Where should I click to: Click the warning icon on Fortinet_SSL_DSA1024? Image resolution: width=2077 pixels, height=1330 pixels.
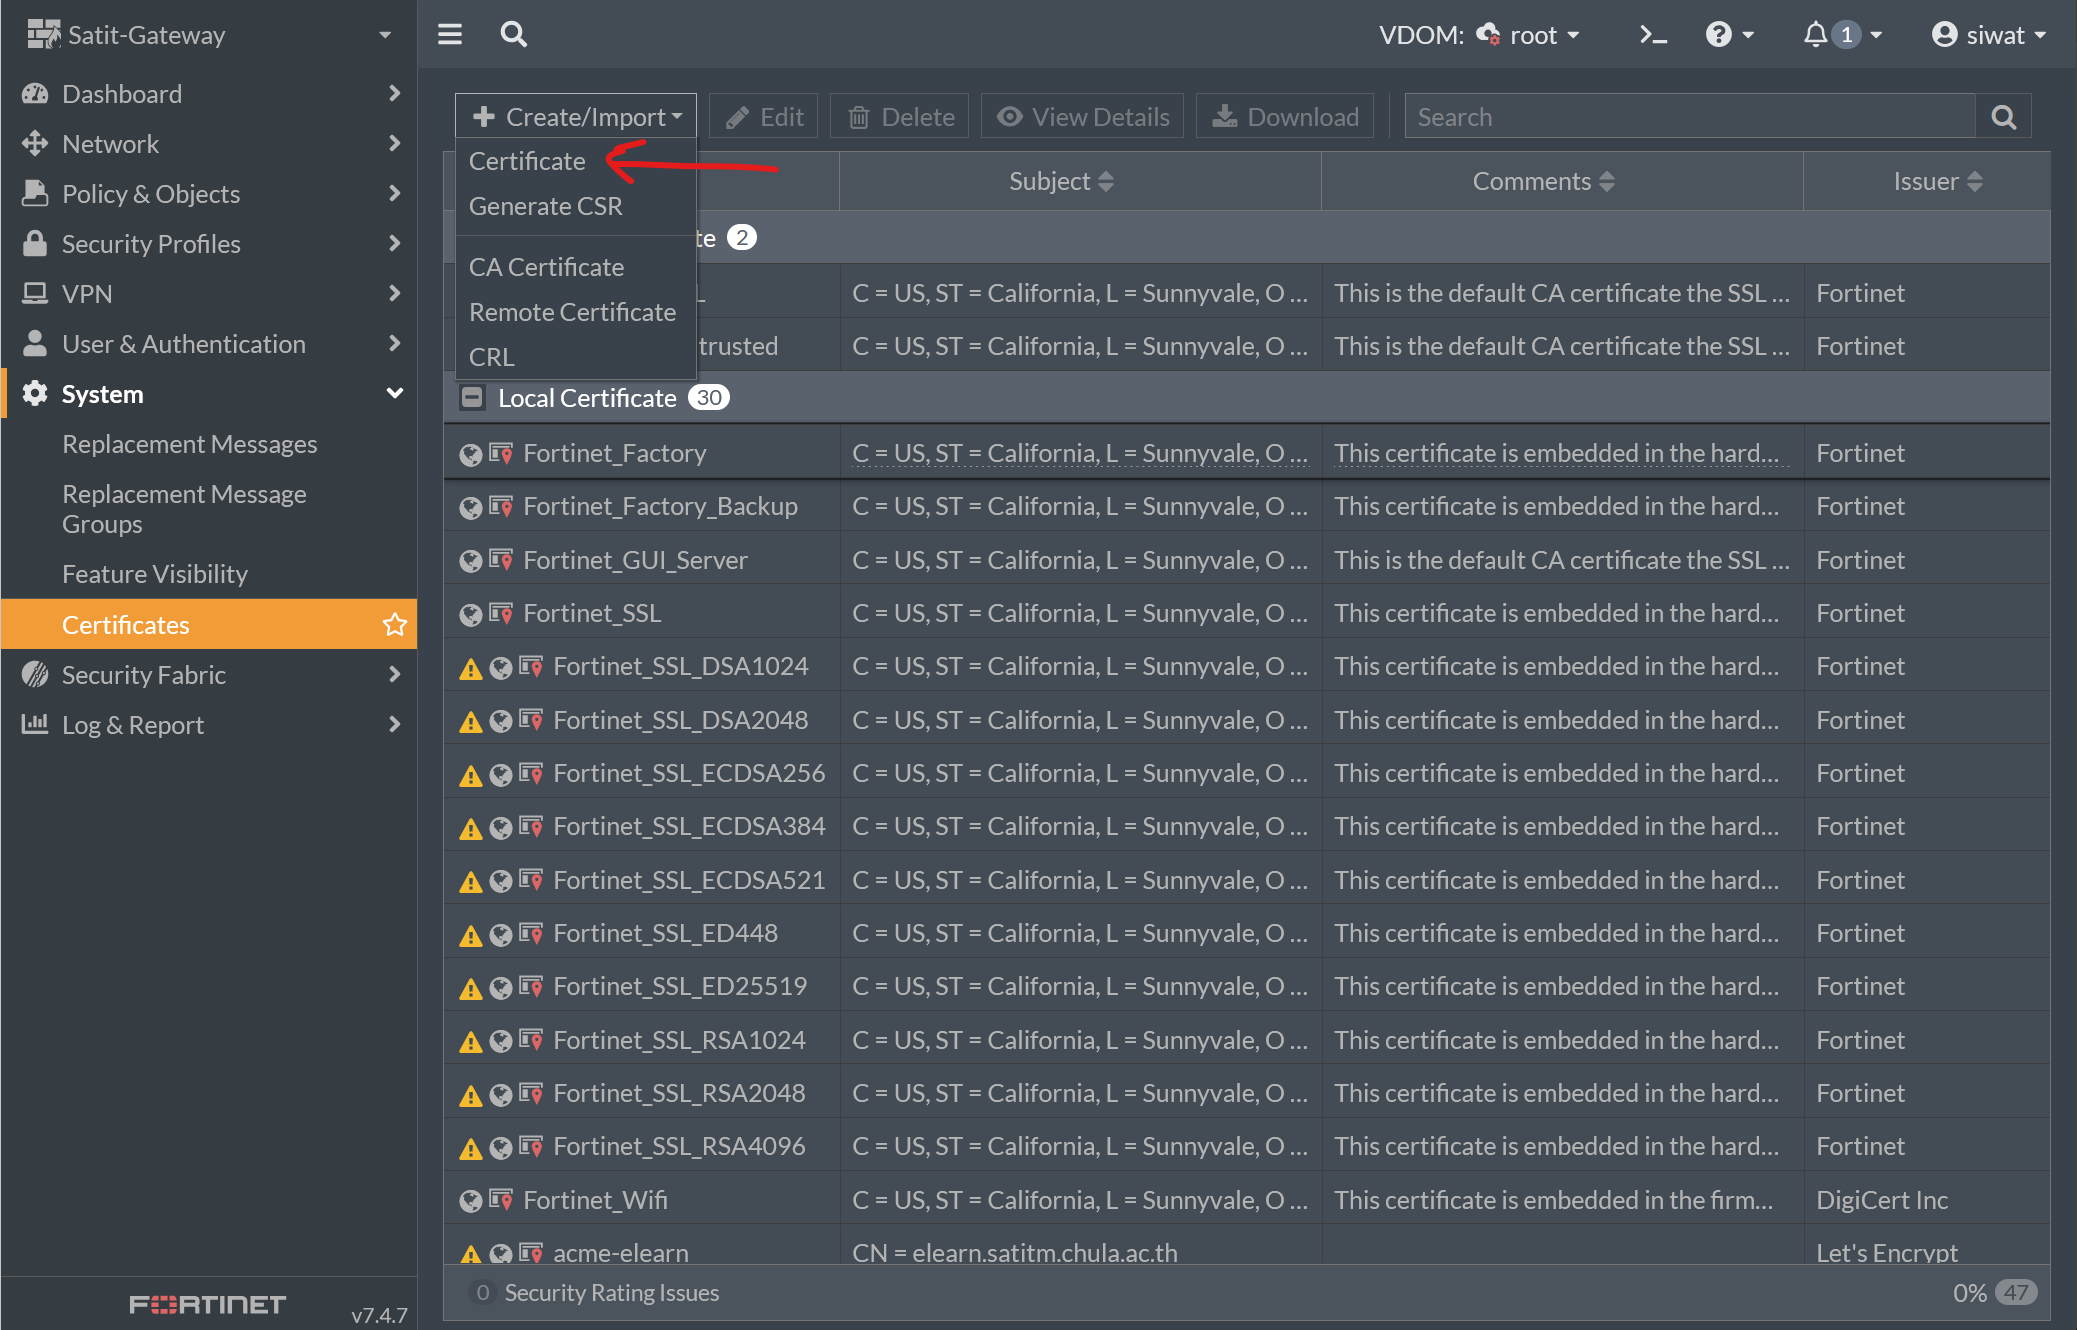coord(470,667)
